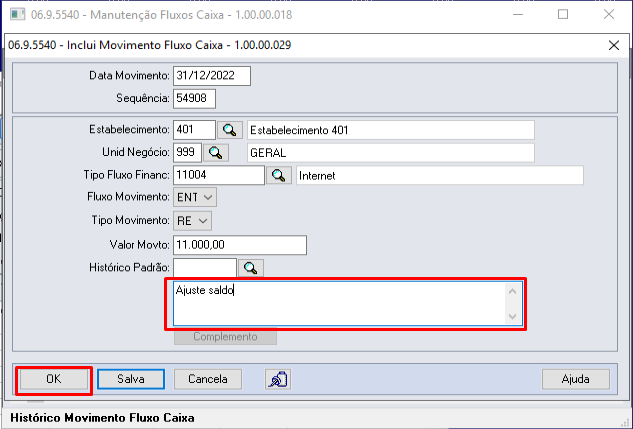633x429 pixels.
Task: Open the Unid Negócio search magnifier
Action: coord(216,153)
